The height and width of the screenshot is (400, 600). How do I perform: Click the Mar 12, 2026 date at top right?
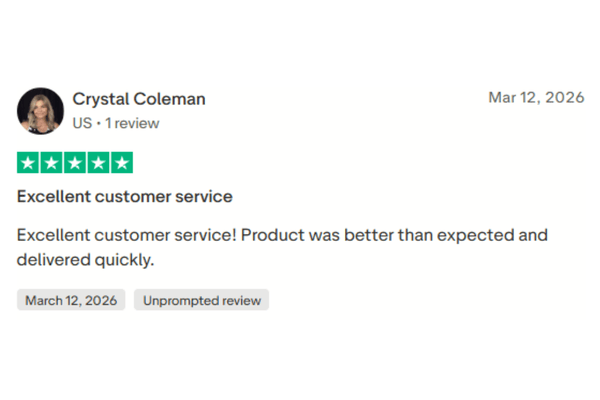pyautogui.click(x=536, y=97)
